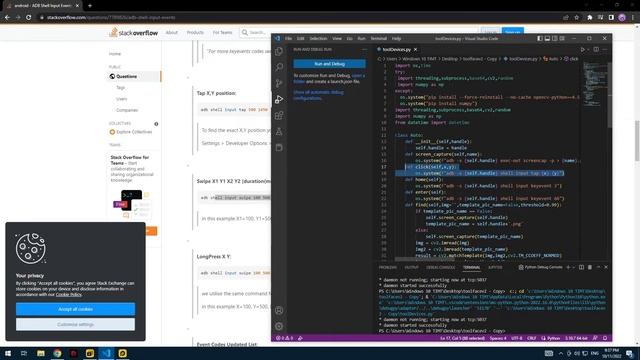Screen dimensions: 640x360
Task: Click the Run and Debug button
Action: pos(329,64)
